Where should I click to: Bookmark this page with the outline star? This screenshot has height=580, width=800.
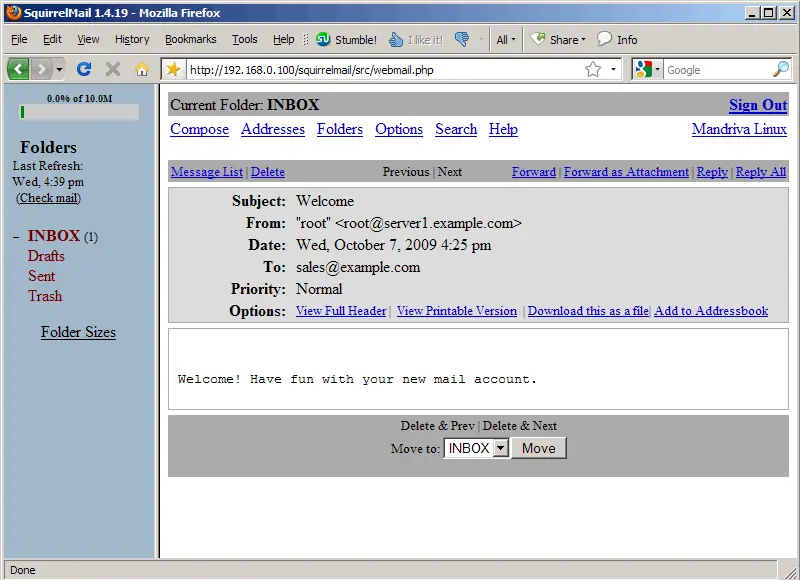(593, 69)
